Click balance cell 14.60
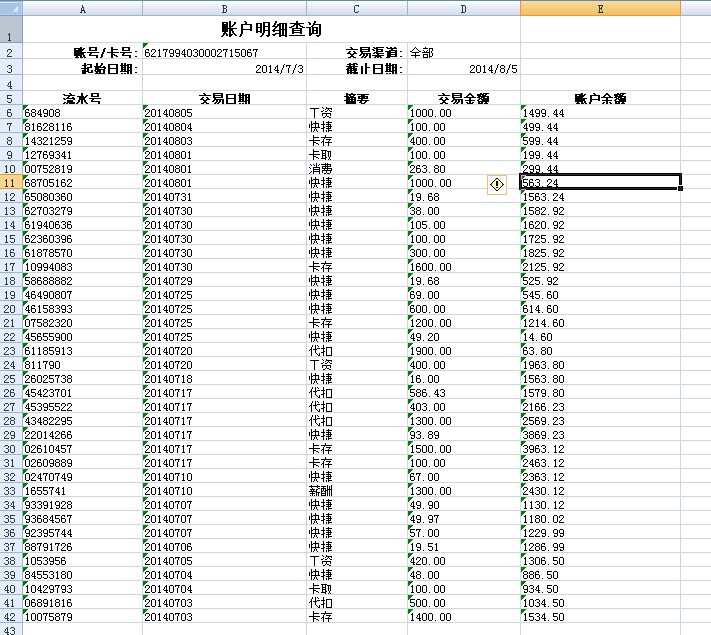Image resolution: width=711 pixels, height=635 pixels. coord(600,337)
